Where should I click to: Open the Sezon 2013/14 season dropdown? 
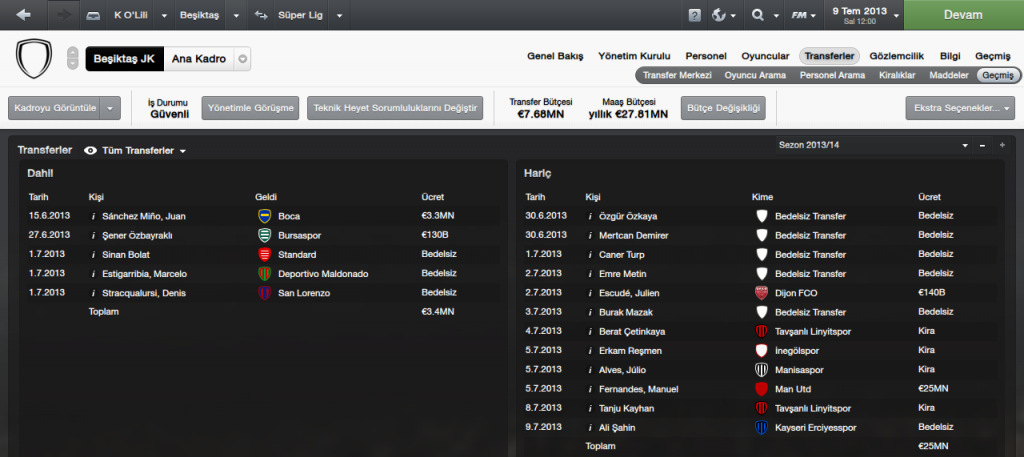[965, 146]
